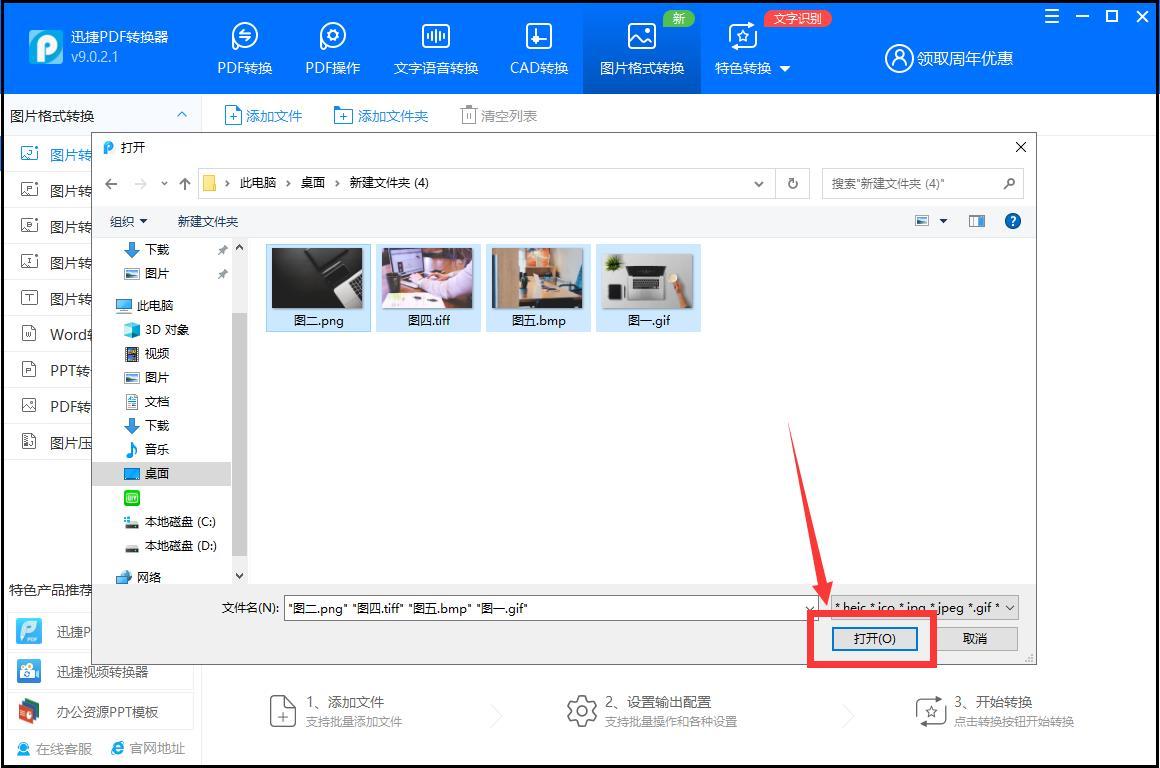Toggle the view mode icon in the dialog
This screenshot has height=768, width=1160.
pyautogui.click(x=922, y=221)
